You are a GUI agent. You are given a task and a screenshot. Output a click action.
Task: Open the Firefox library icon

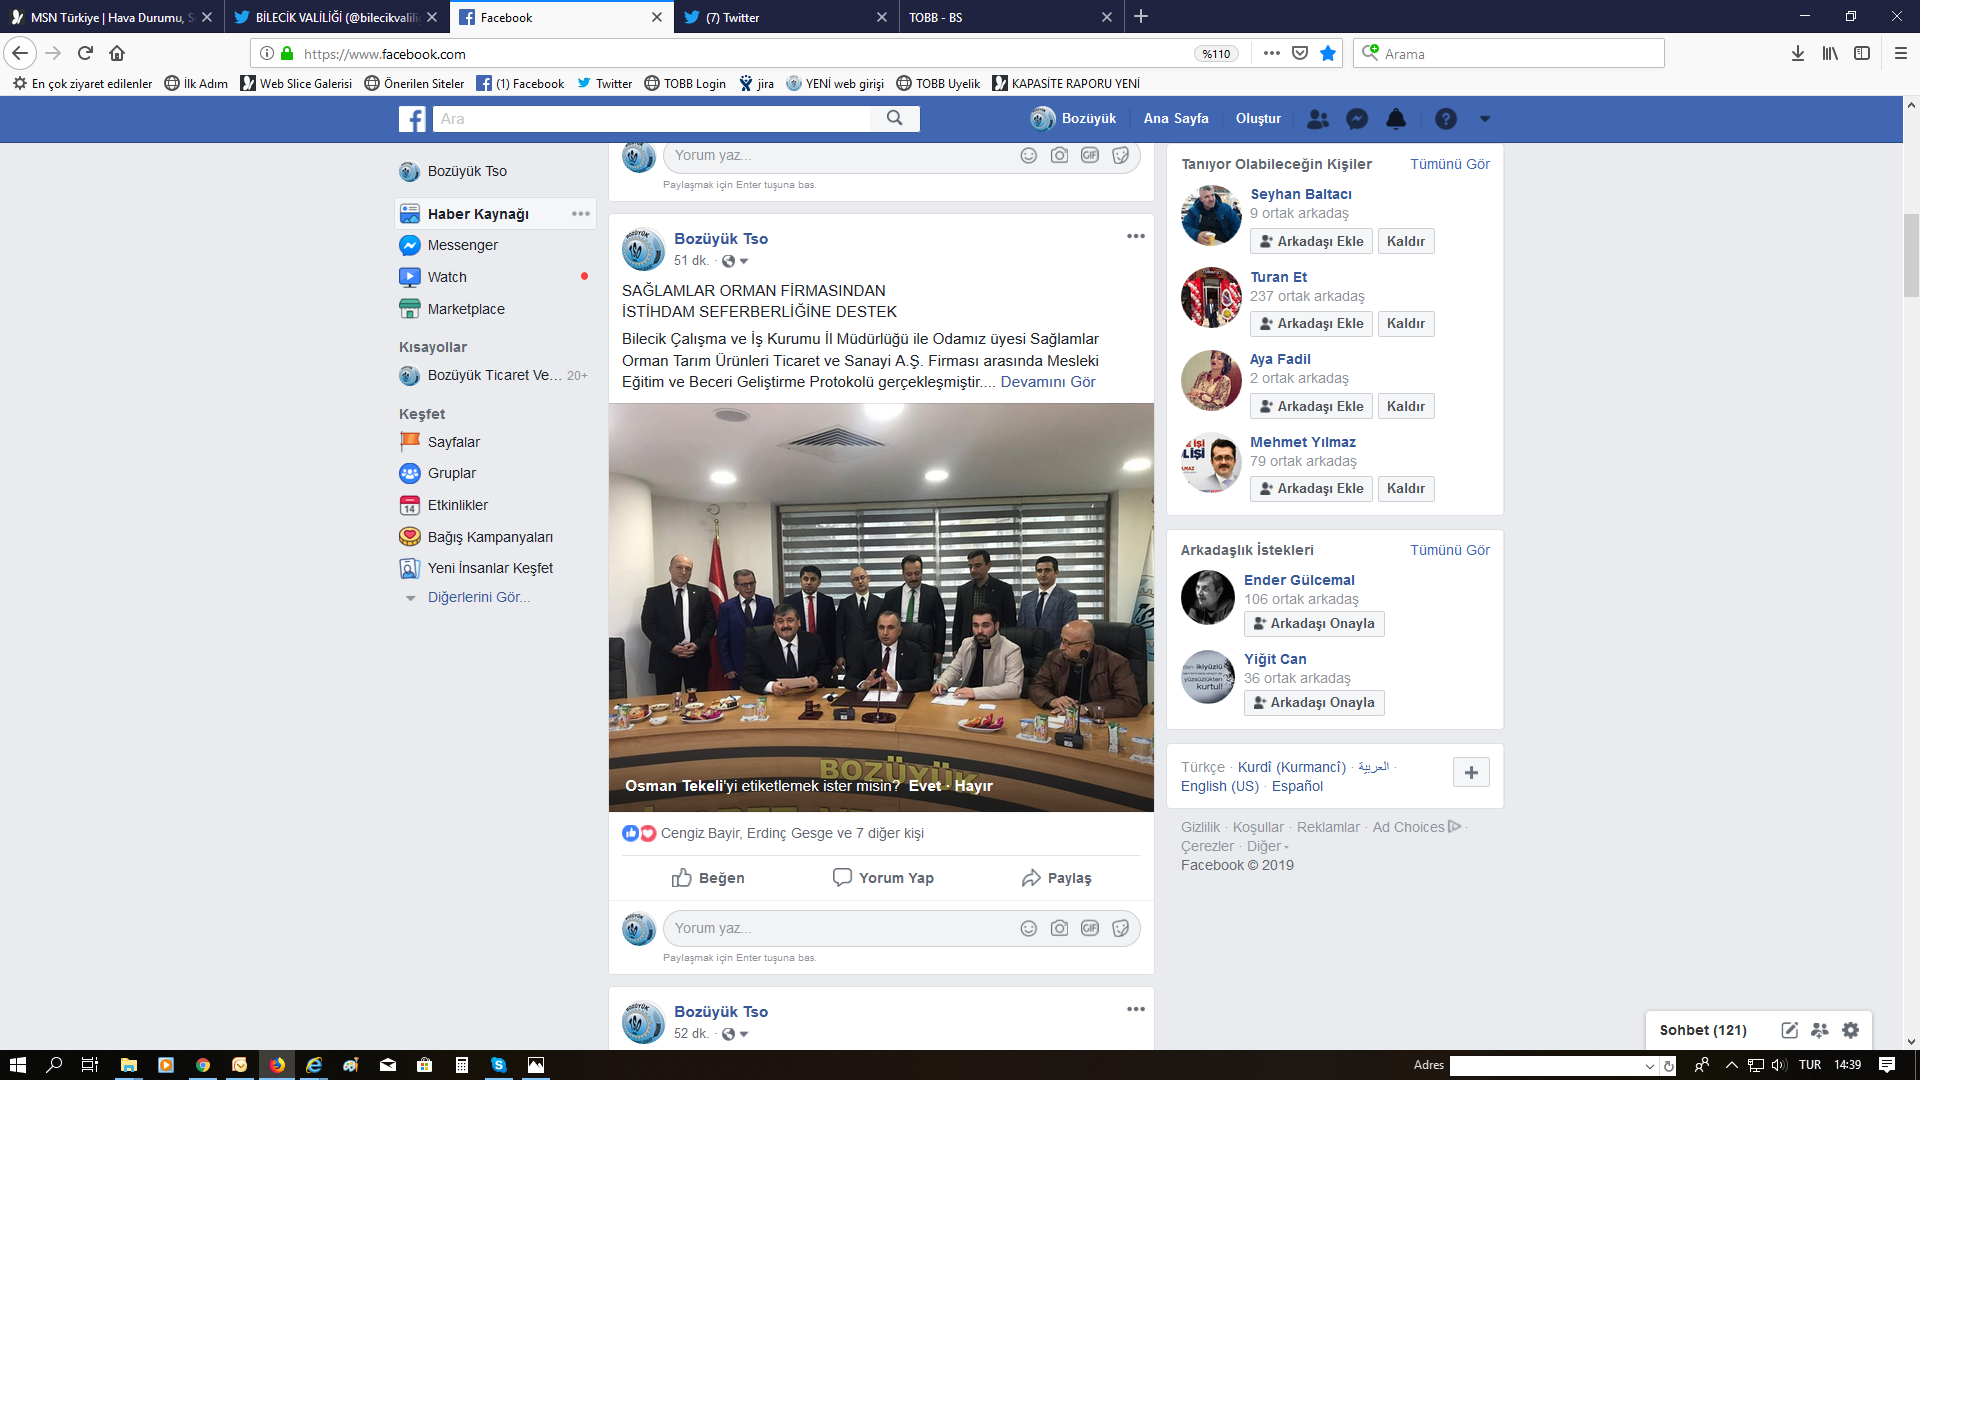tap(1830, 53)
